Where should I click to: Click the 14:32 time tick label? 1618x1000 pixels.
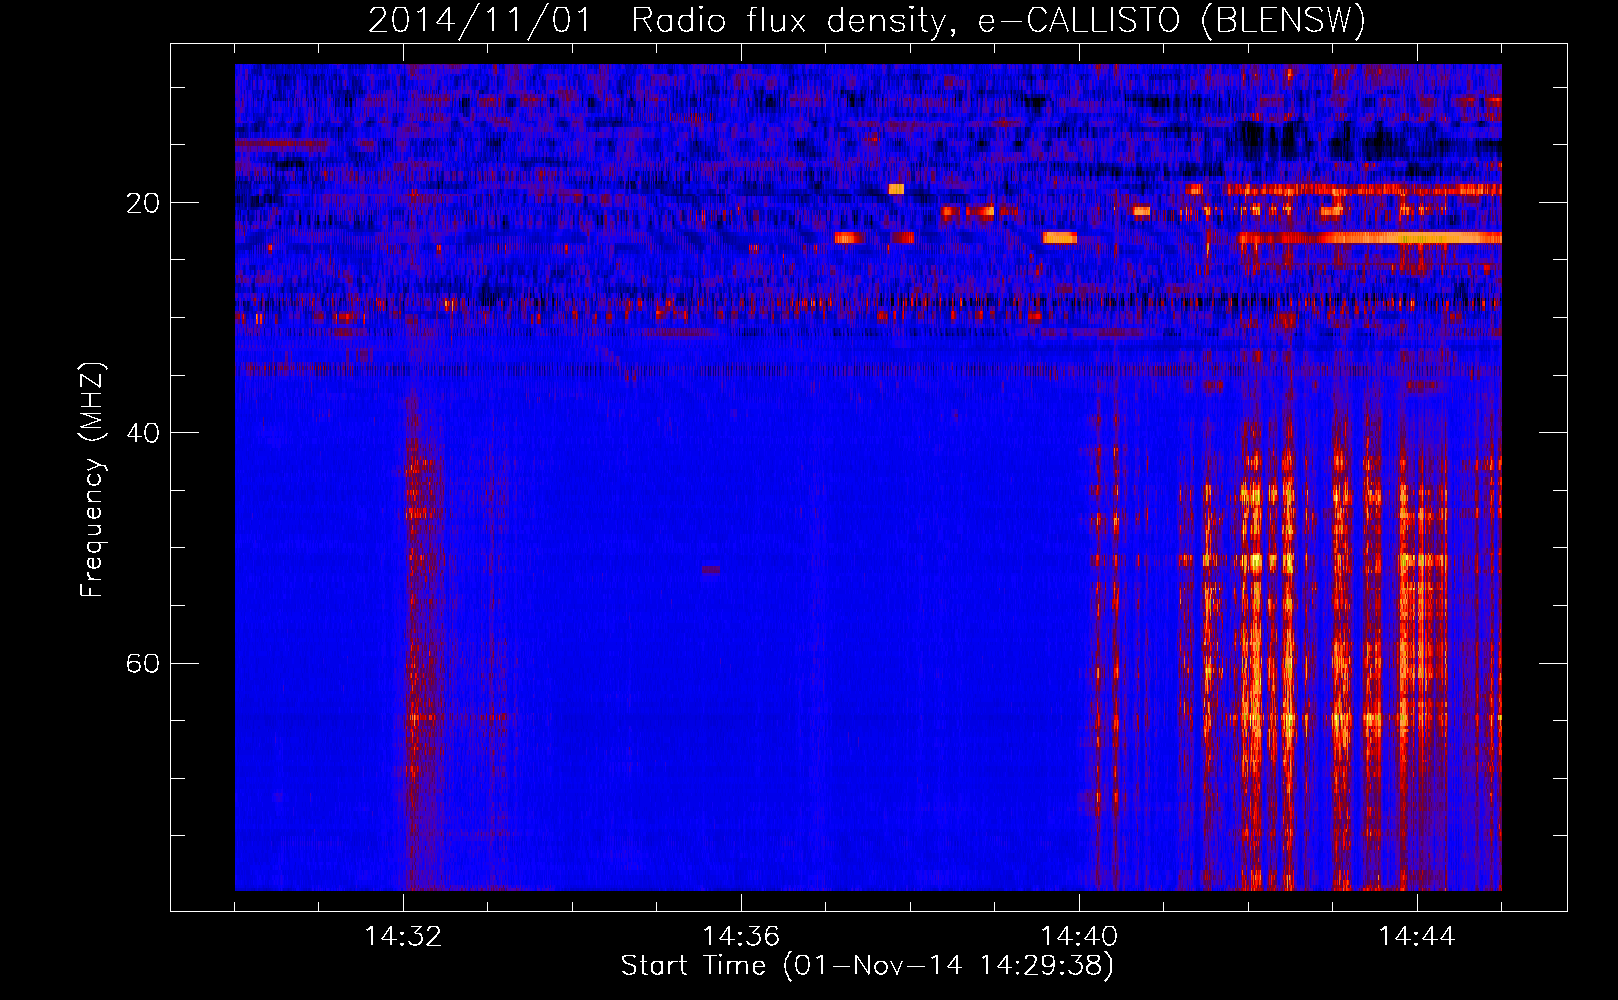[x=403, y=937]
